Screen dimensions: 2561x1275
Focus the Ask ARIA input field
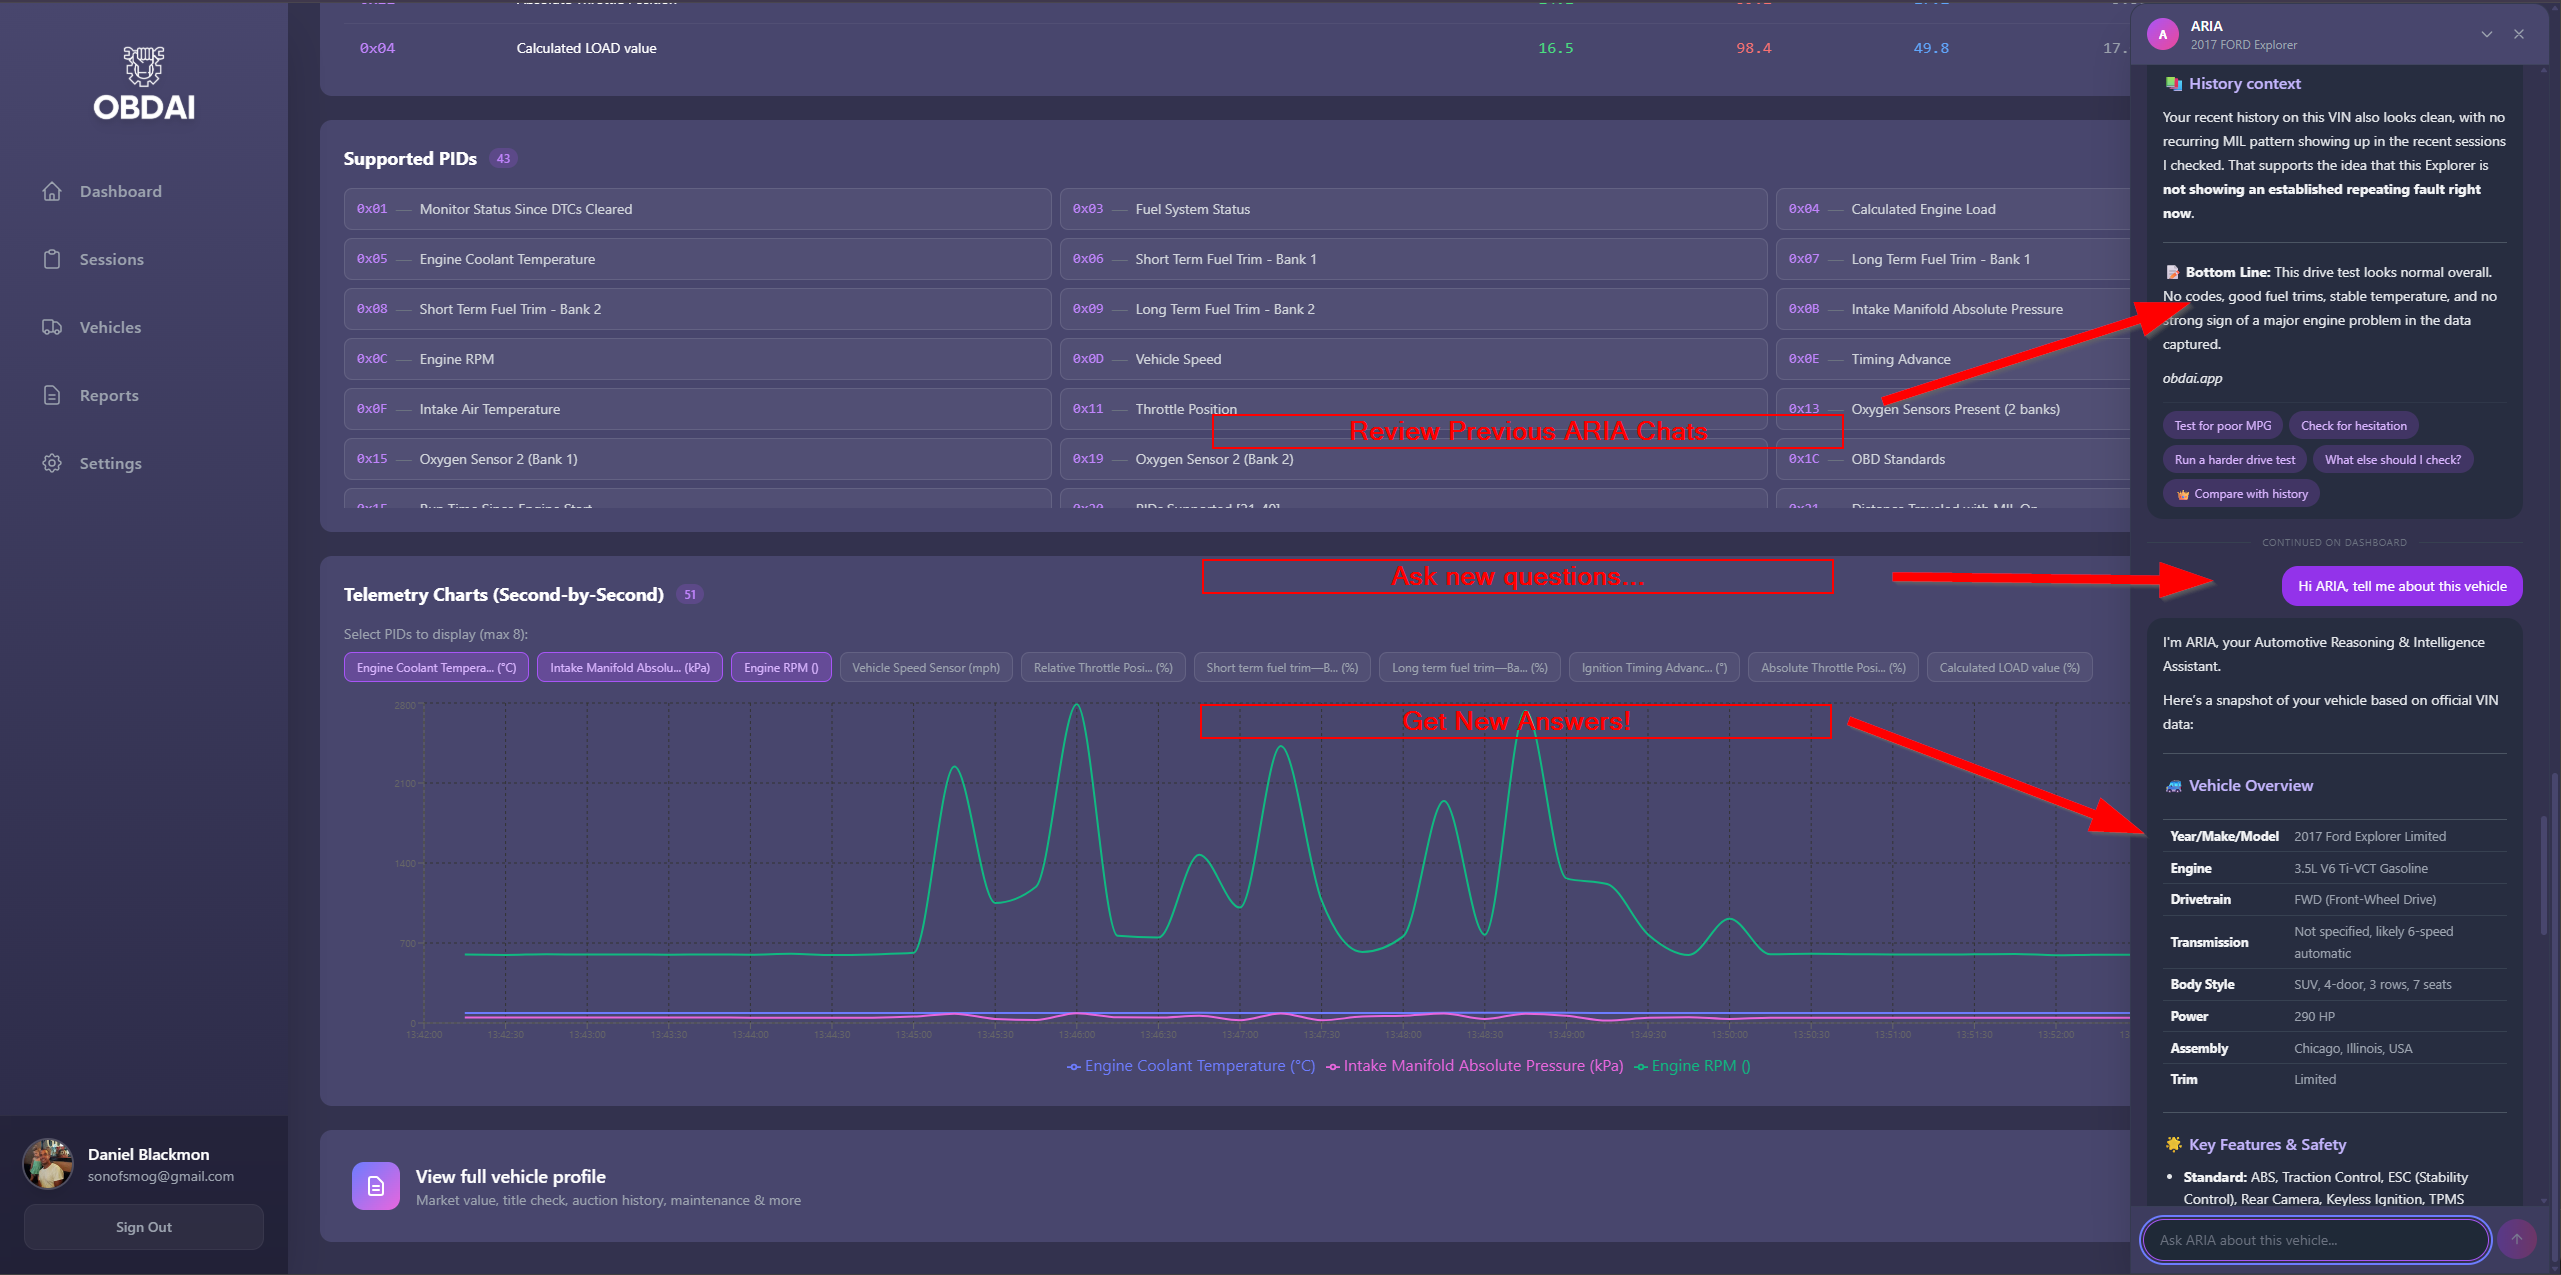(x=2313, y=1240)
